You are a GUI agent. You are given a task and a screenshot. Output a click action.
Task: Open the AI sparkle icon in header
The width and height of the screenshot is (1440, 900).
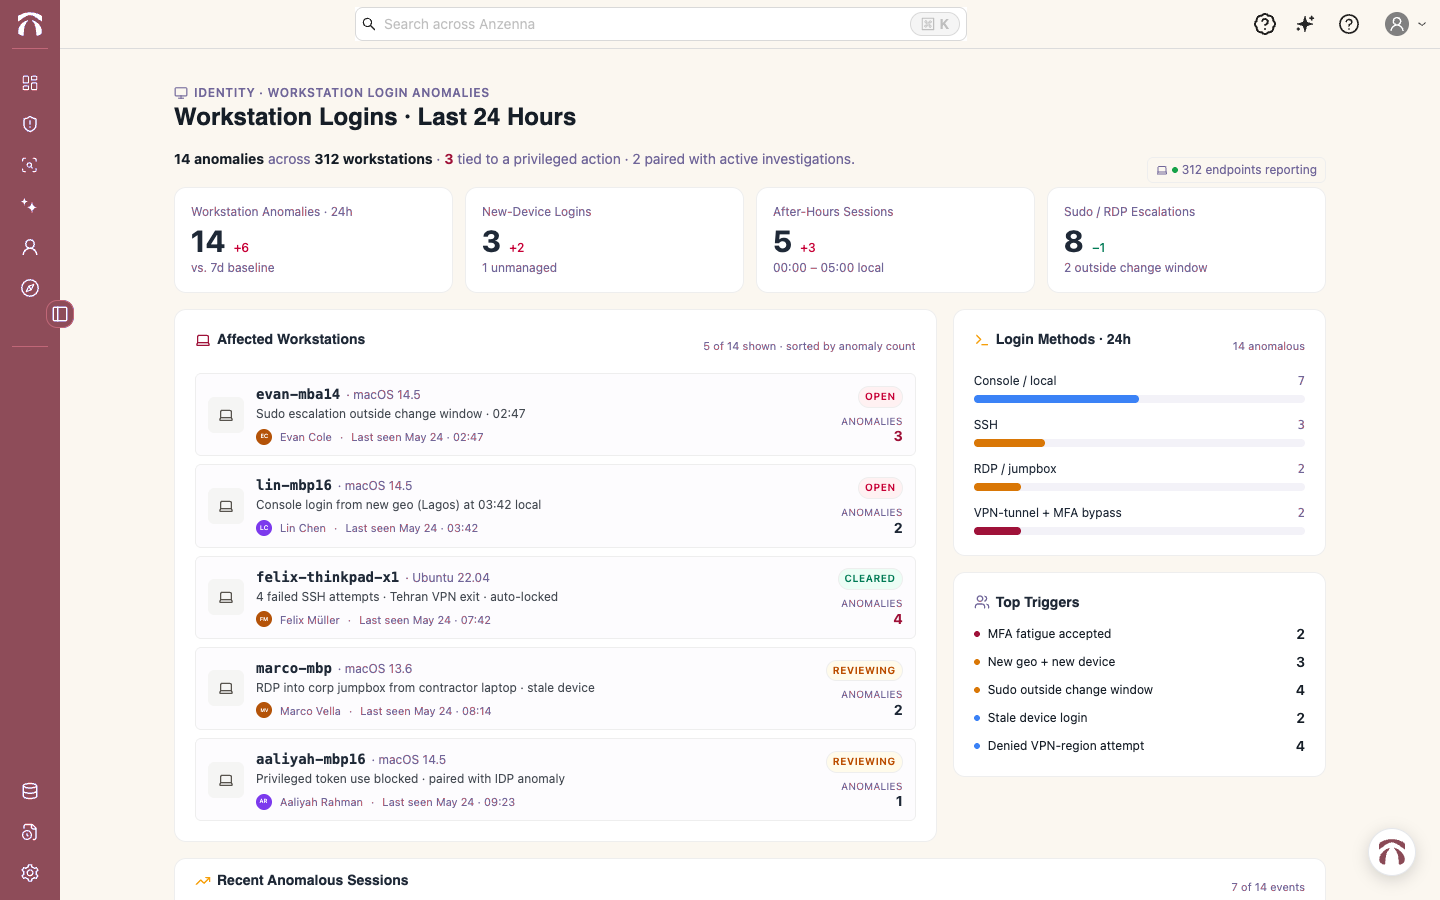pos(1306,24)
